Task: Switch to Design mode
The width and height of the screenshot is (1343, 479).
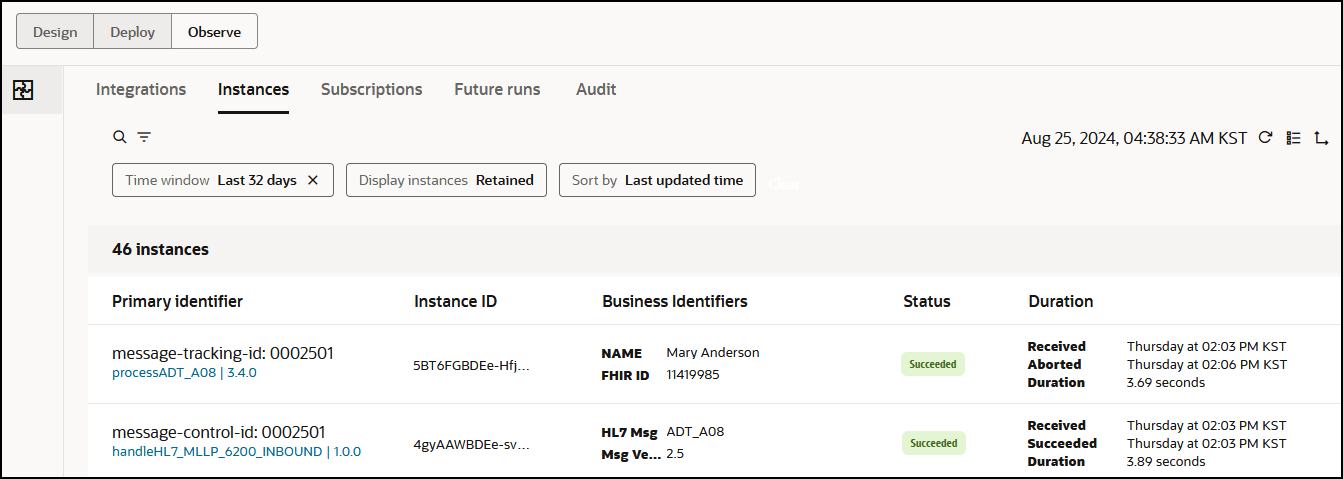Action: tap(55, 31)
